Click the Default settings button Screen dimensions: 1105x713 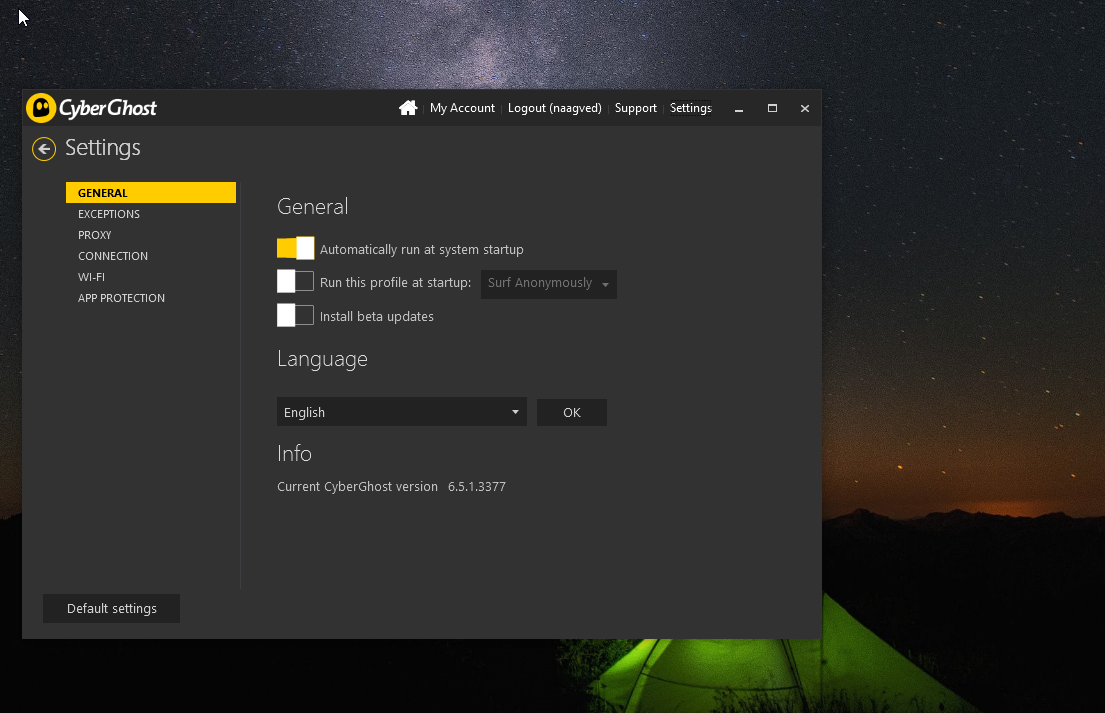coord(111,609)
